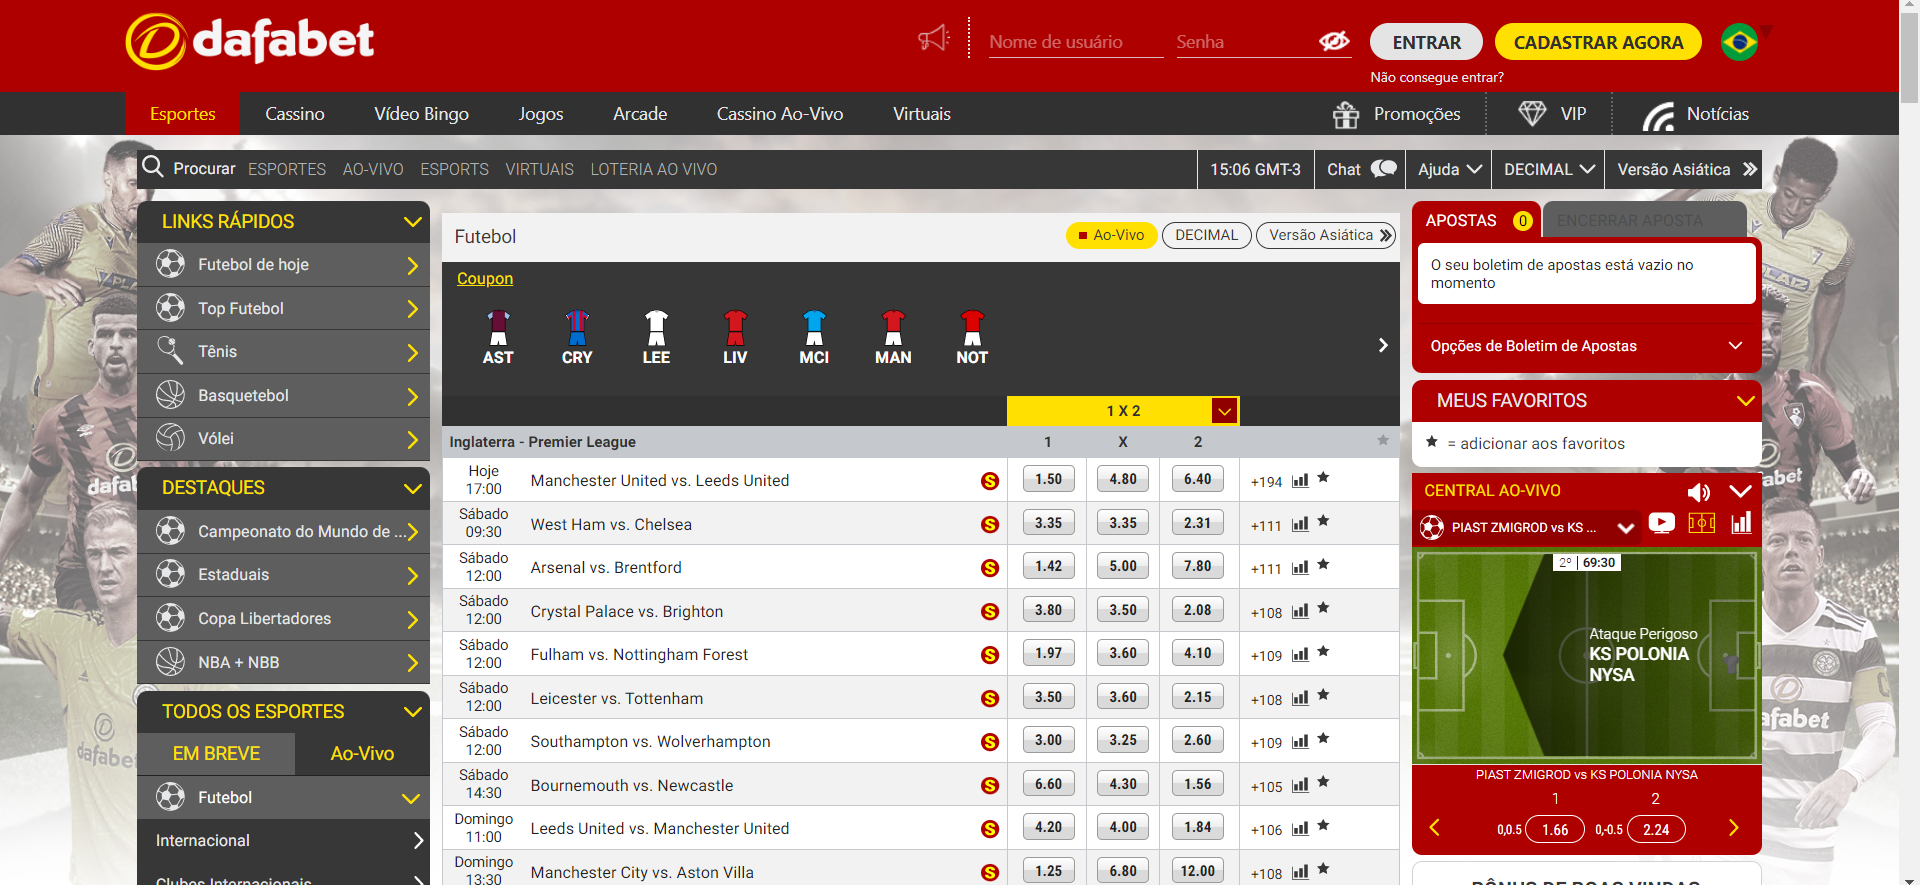Open the Brazil flag language selector

tap(1740, 42)
